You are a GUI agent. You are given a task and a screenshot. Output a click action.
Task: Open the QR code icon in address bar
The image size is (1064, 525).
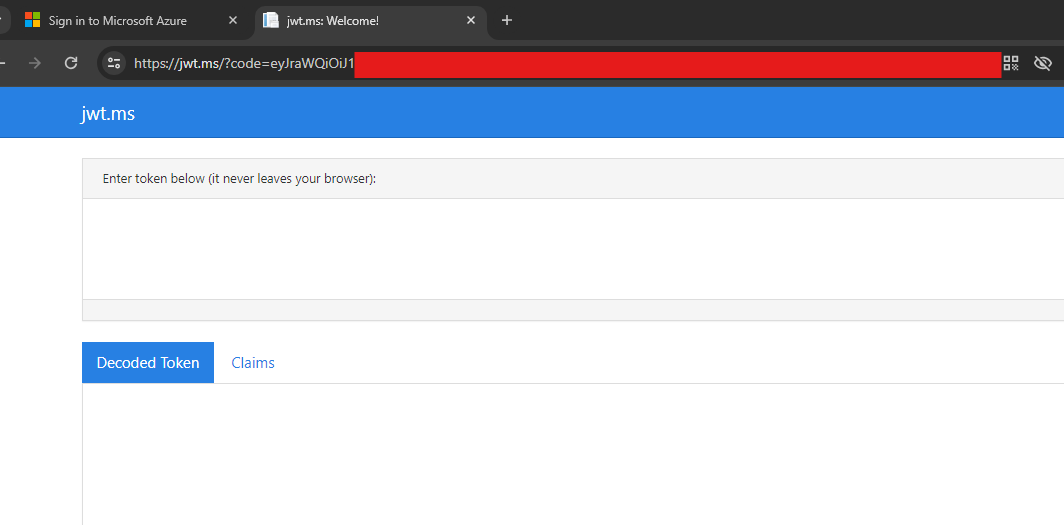pyautogui.click(x=1011, y=63)
